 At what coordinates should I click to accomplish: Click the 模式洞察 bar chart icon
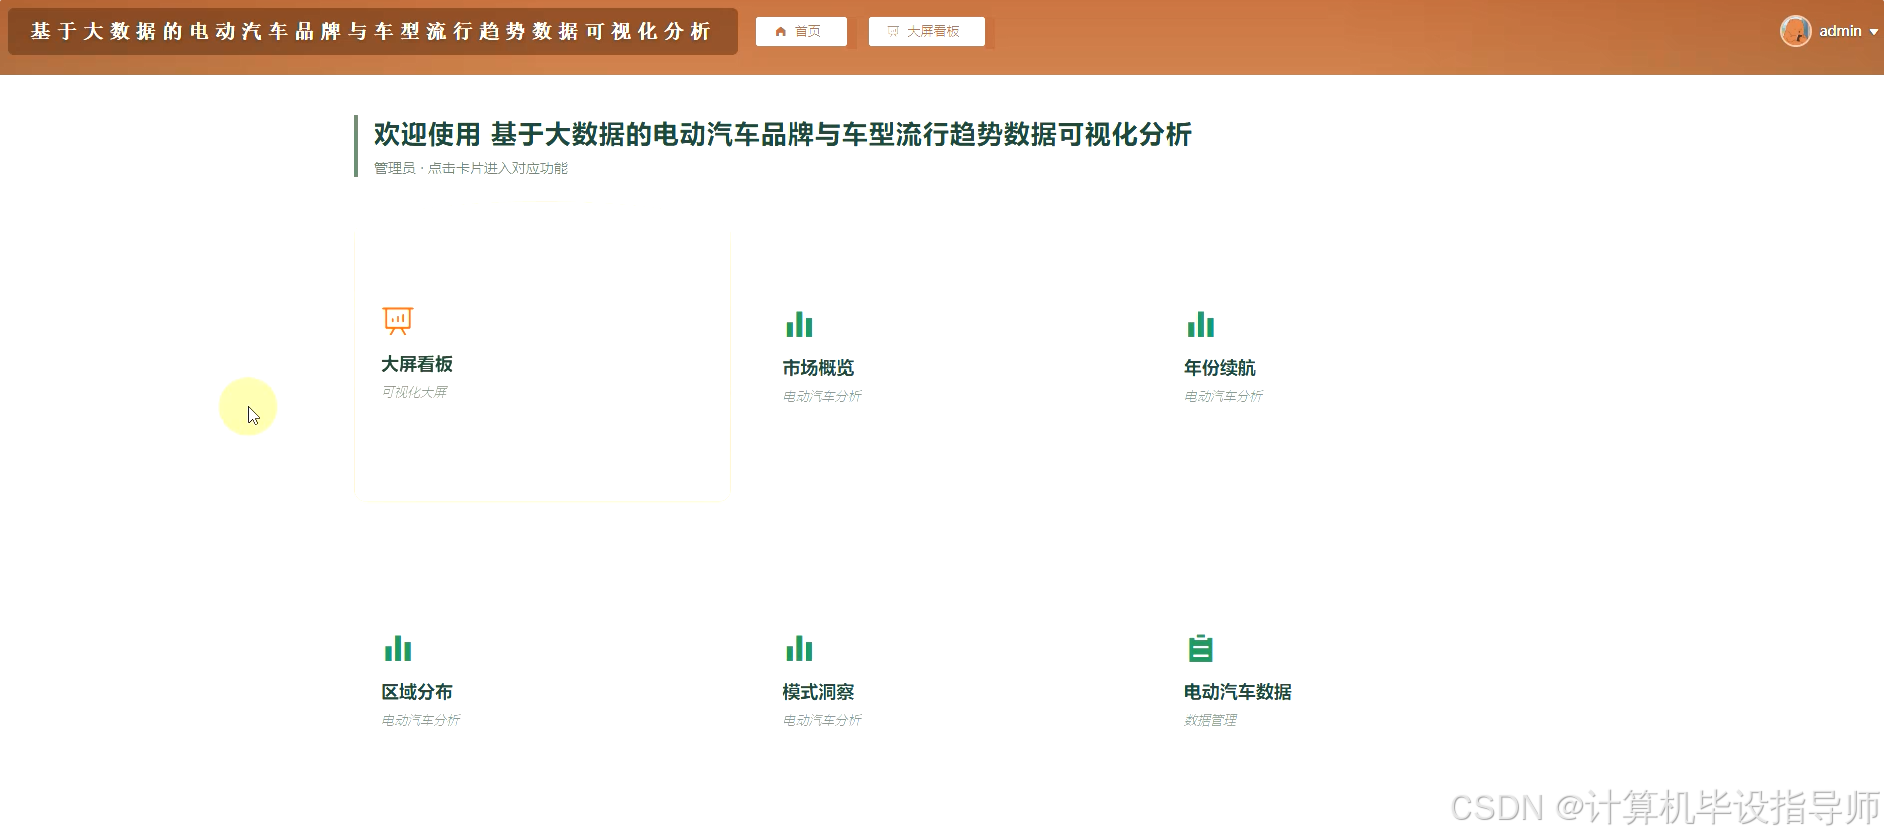(x=799, y=648)
